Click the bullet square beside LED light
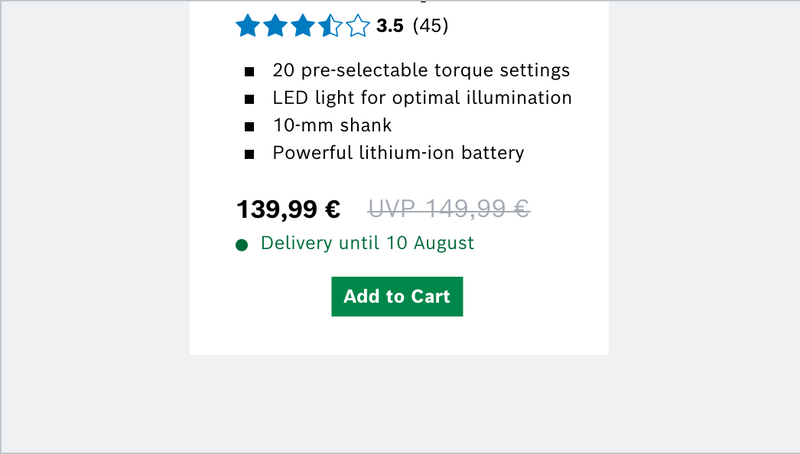This screenshot has height=454, width=800. [249, 99]
